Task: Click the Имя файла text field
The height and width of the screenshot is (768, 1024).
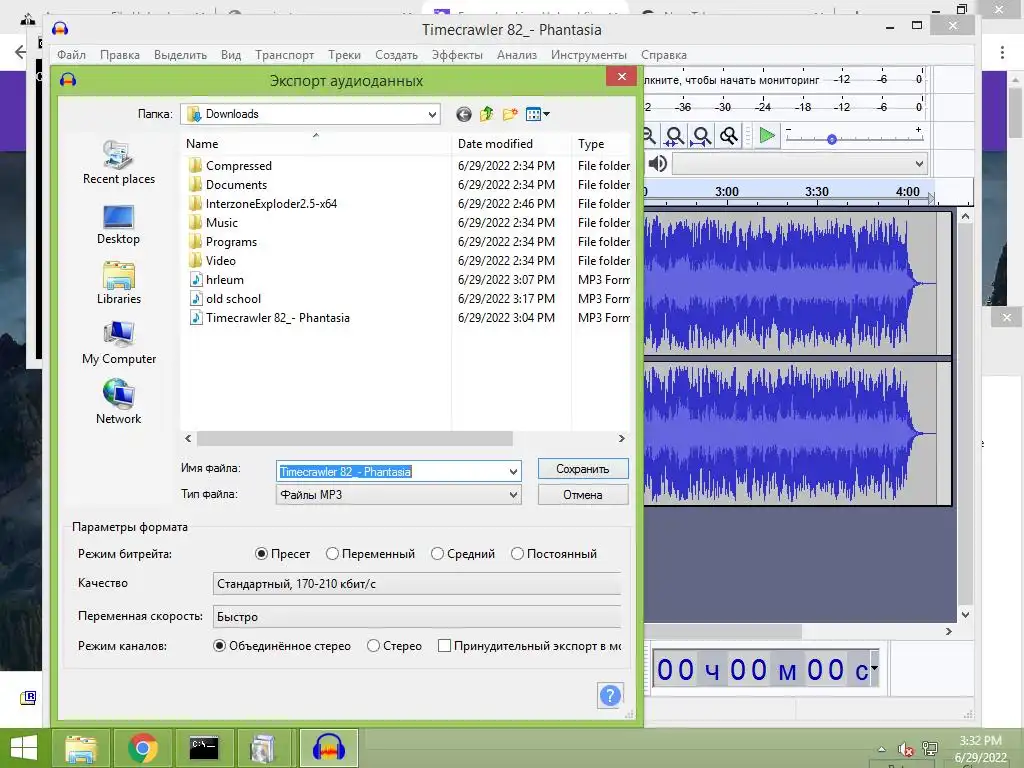Action: 391,472
